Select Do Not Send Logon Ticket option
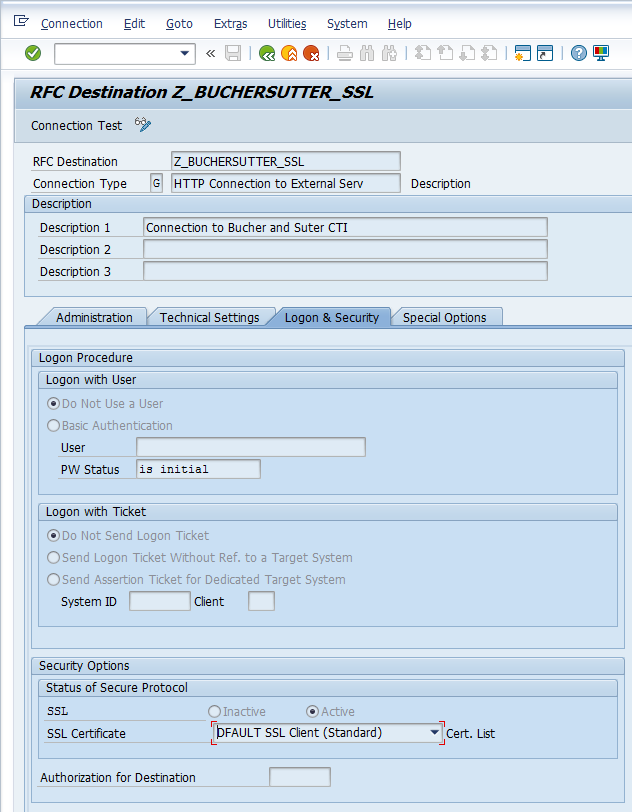 53,535
